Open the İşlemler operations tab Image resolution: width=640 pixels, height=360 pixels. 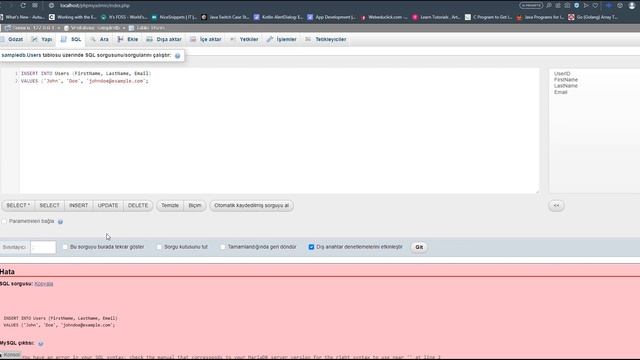tap(282, 39)
